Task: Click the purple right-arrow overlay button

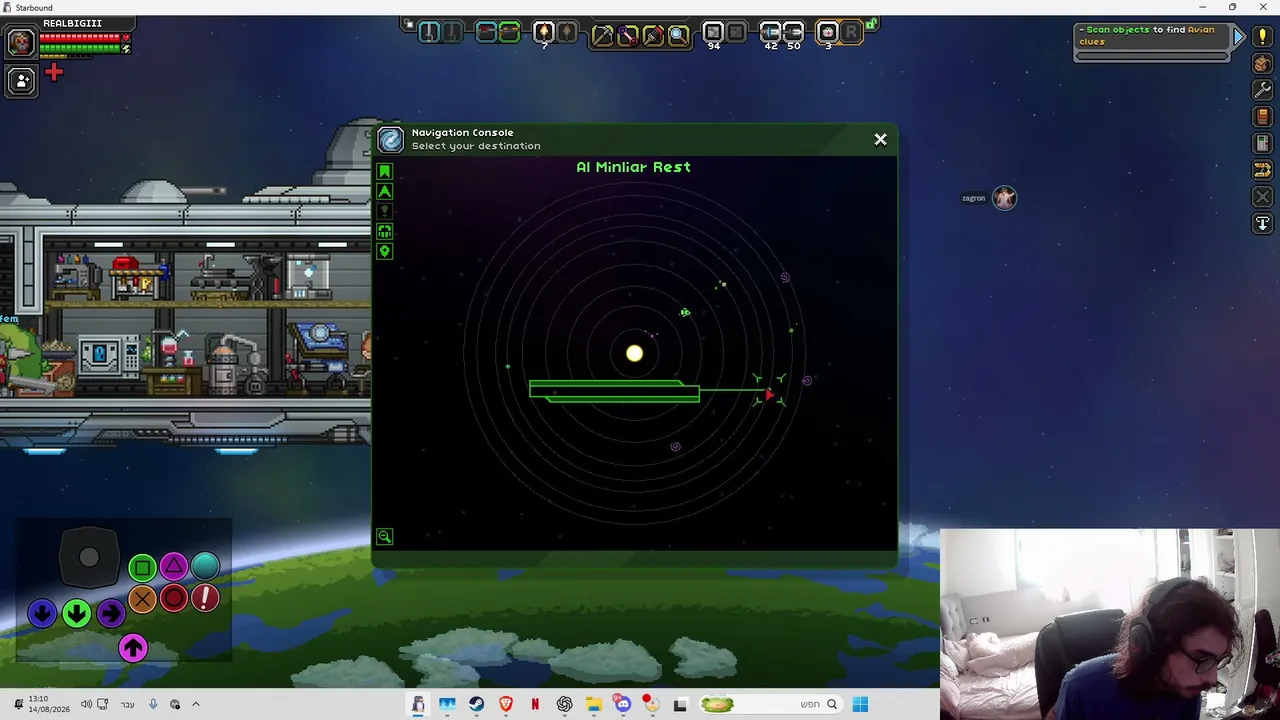Action: tap(110, 613)
